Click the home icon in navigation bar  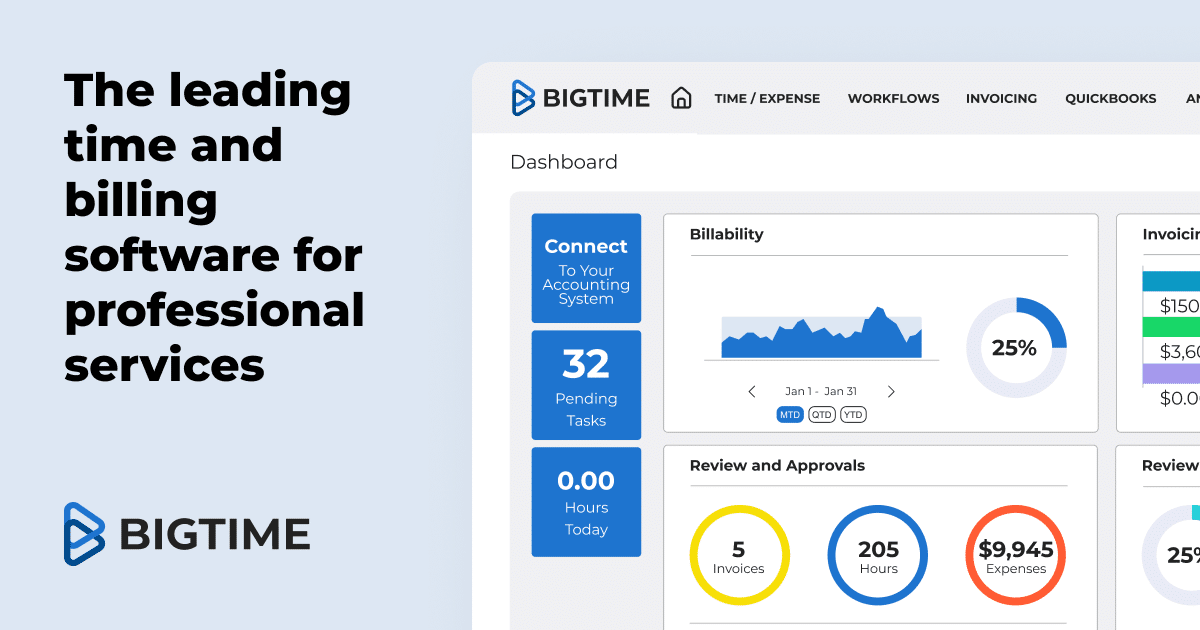tap(681, 98)
